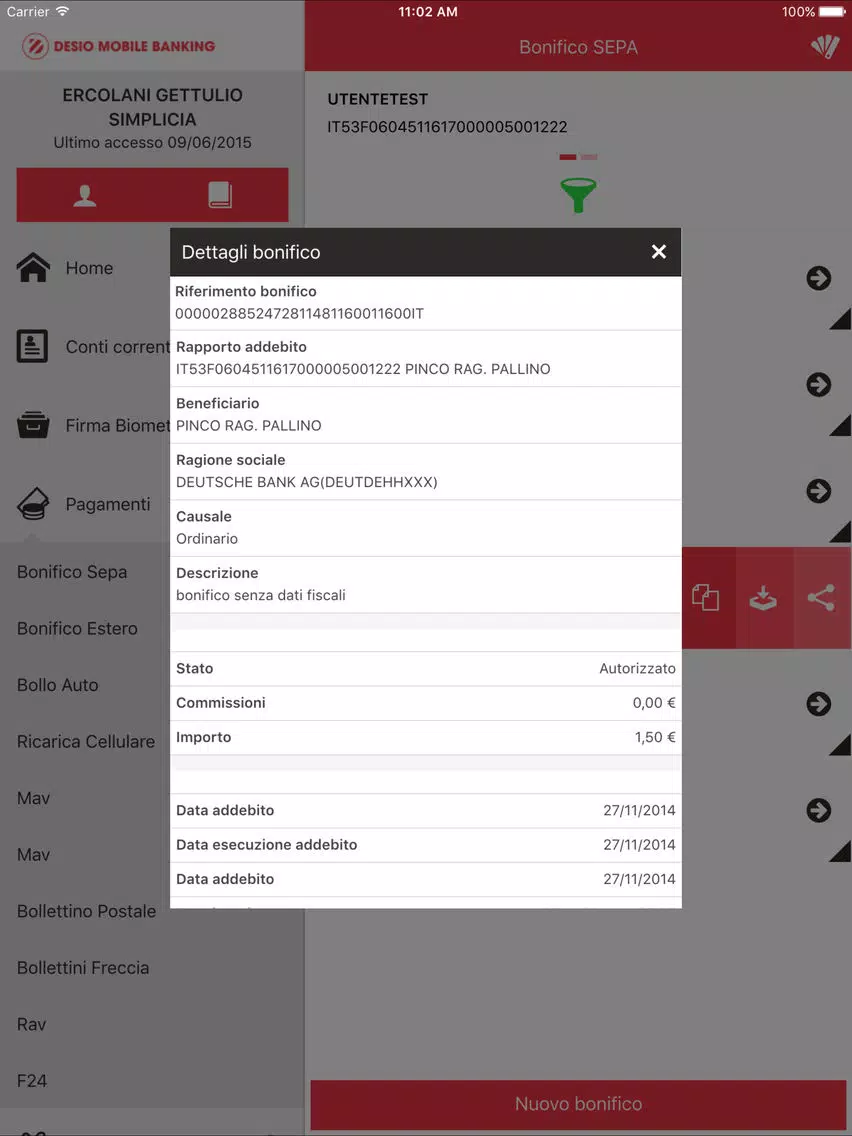Tap 'bonifico senza dati fiscali' description
Screen dimensions: 852x1136
click(260, 595)
